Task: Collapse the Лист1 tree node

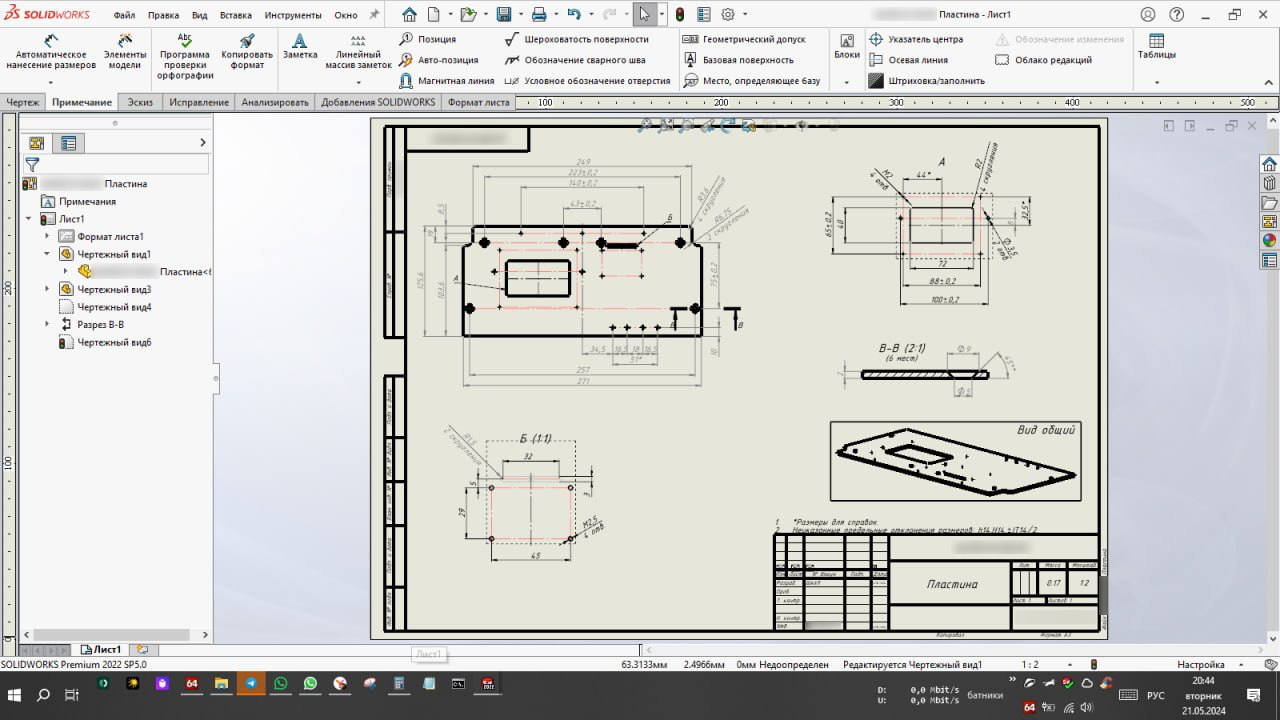Action: click(29, 219)
